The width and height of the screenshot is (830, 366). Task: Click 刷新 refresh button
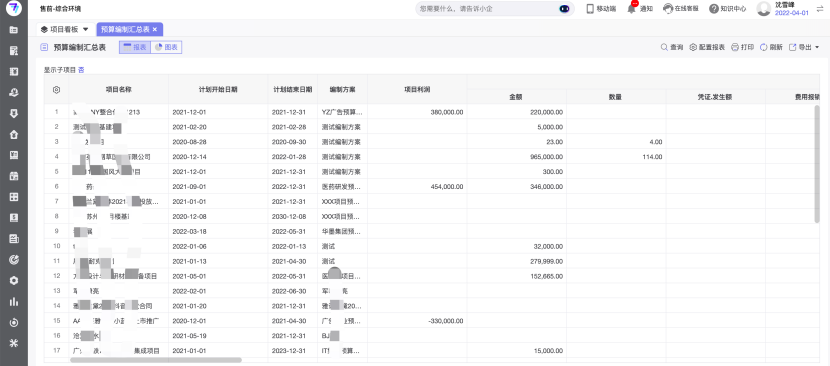[771, 47]
